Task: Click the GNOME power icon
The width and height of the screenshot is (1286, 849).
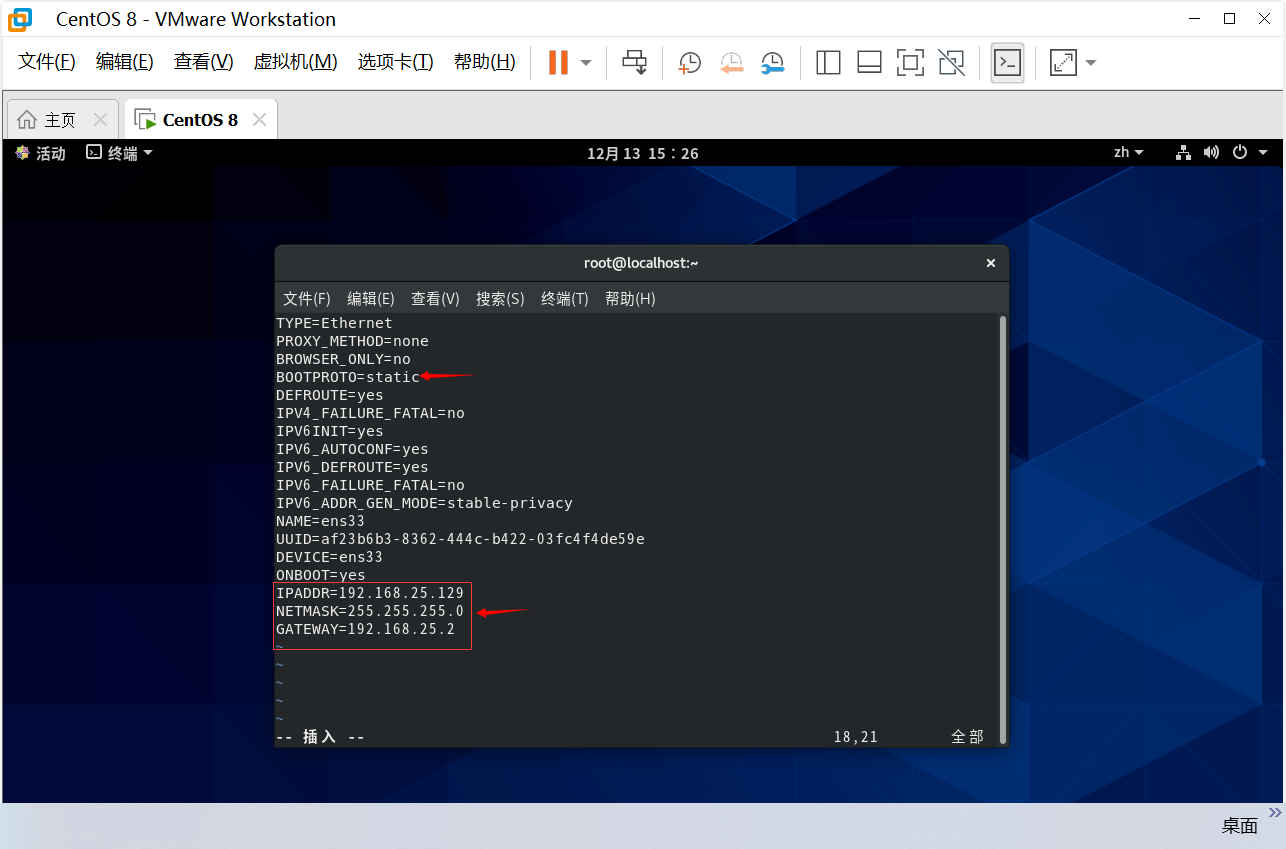Action: click(1240, 153)
